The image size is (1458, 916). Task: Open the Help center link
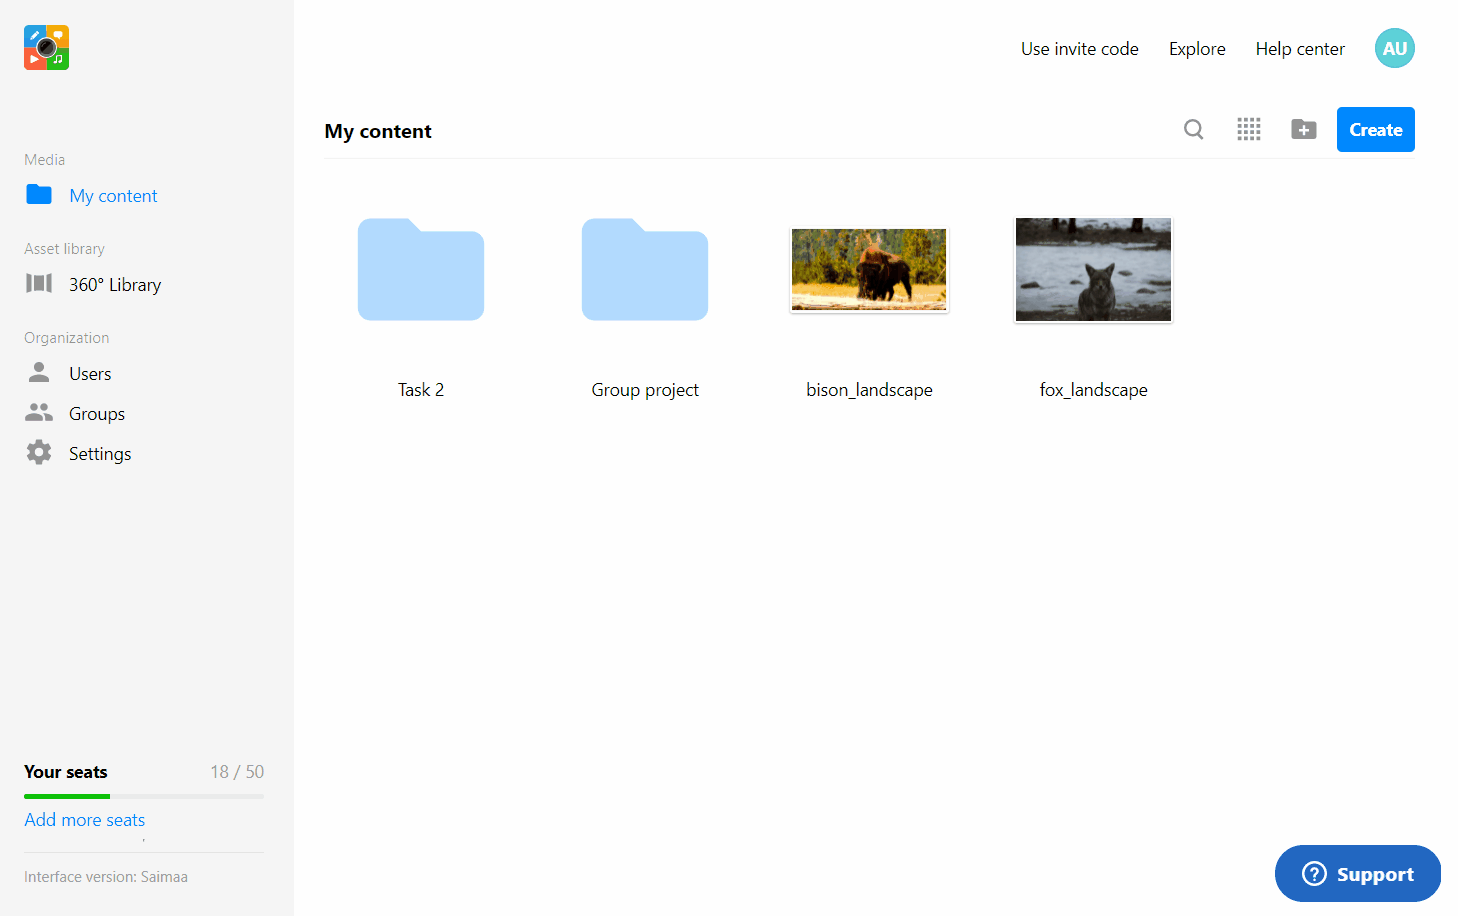(x=1300, y=49)
